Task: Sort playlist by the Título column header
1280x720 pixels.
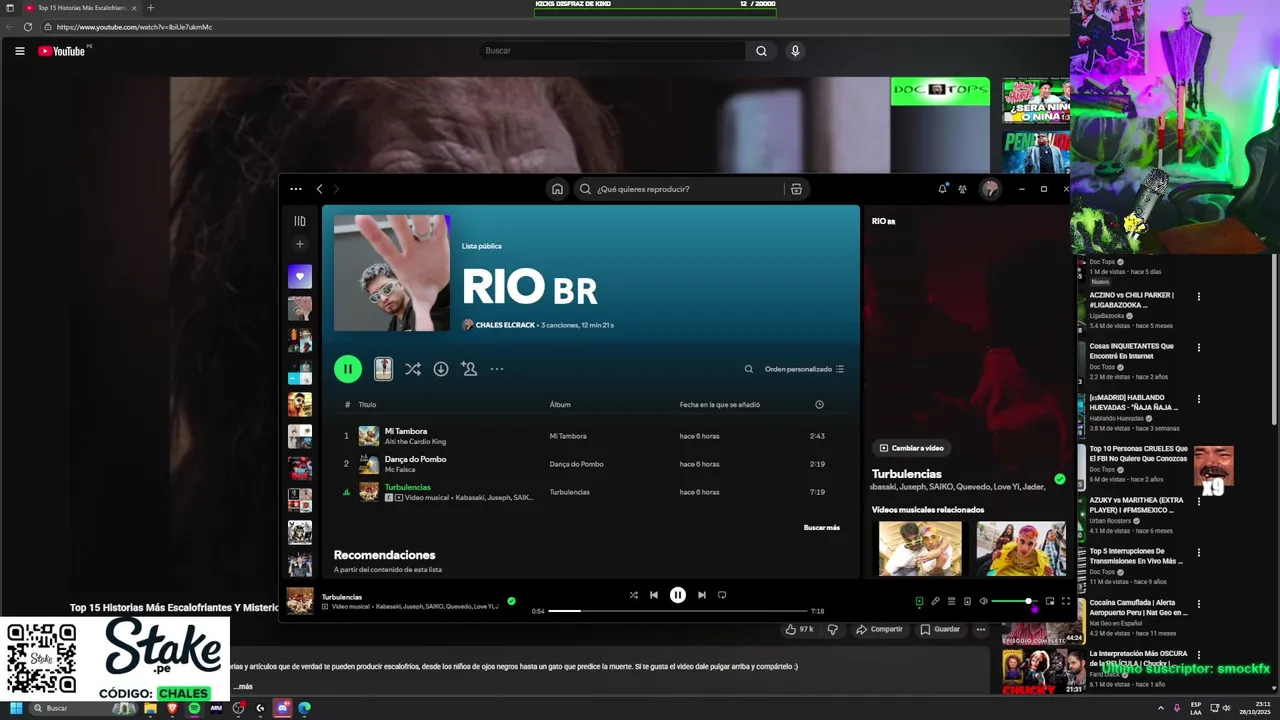Action: point(367,405)
